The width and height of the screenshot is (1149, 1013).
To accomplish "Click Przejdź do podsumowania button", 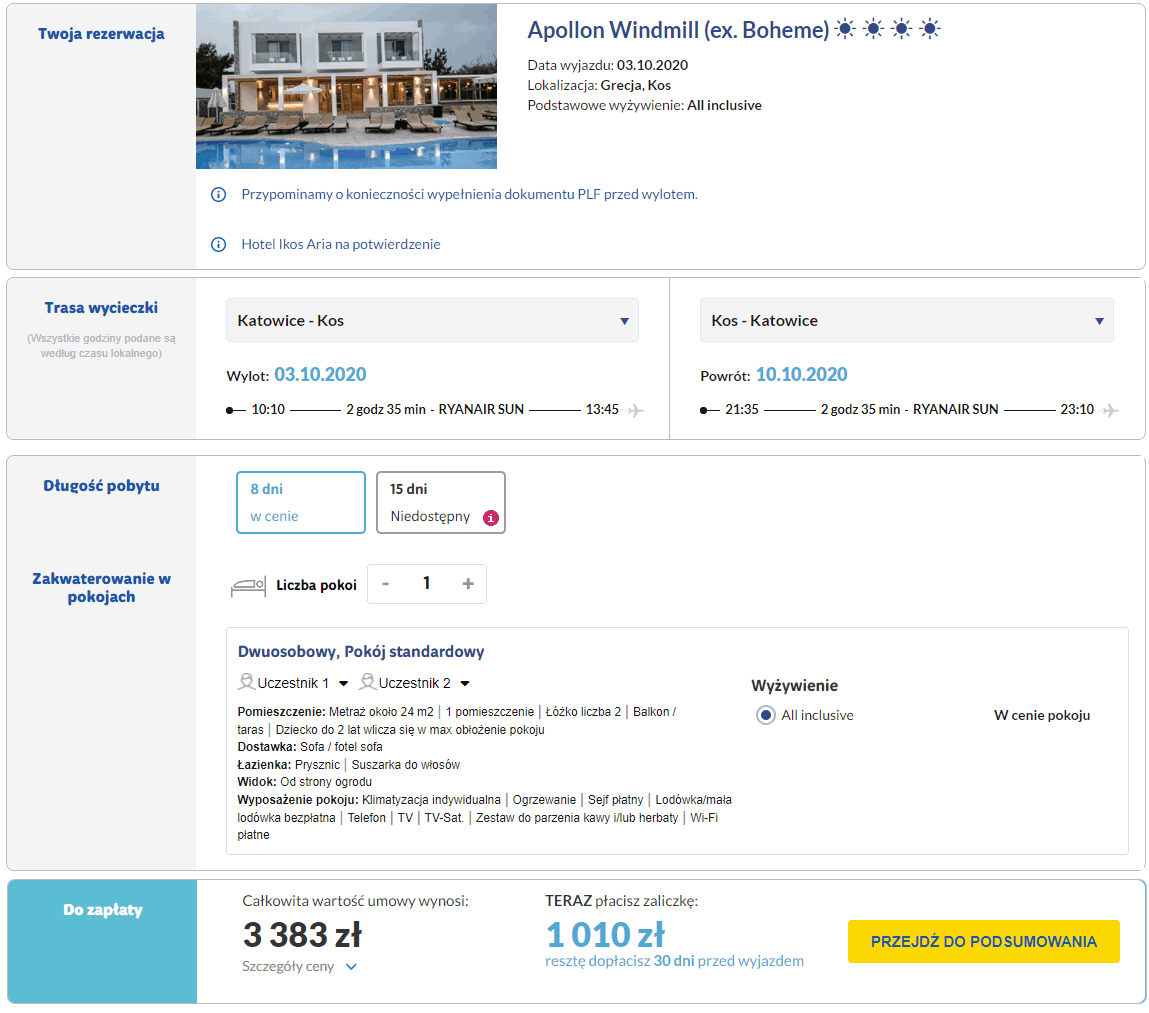I will [x=983, y=941].
